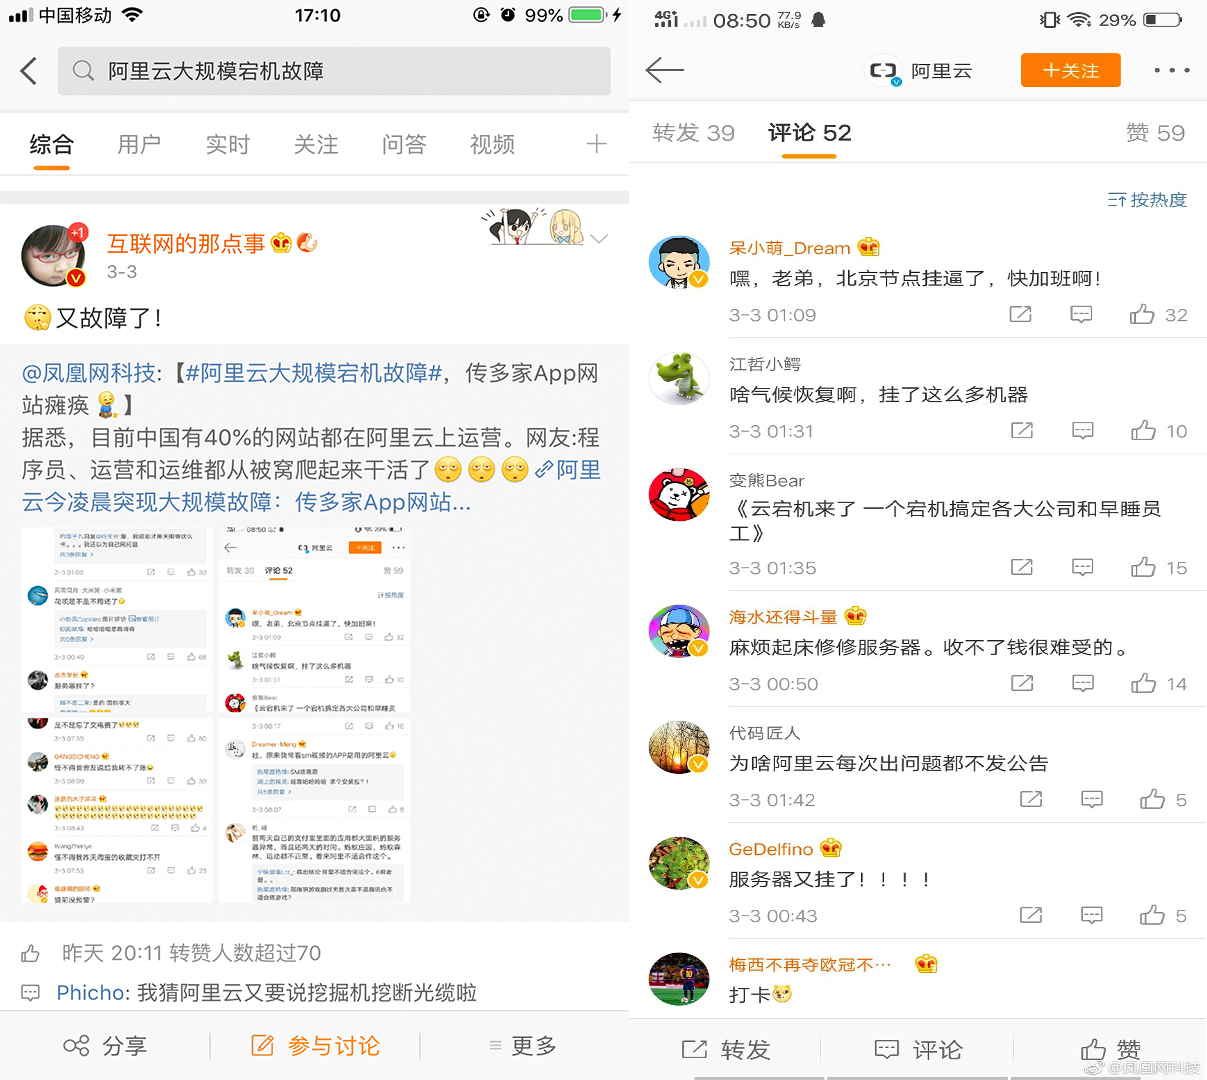Screen dimensions: 1207x1080
Task: Repost the 江哲小鳄 comment
Action: [x=1021, y=431]
